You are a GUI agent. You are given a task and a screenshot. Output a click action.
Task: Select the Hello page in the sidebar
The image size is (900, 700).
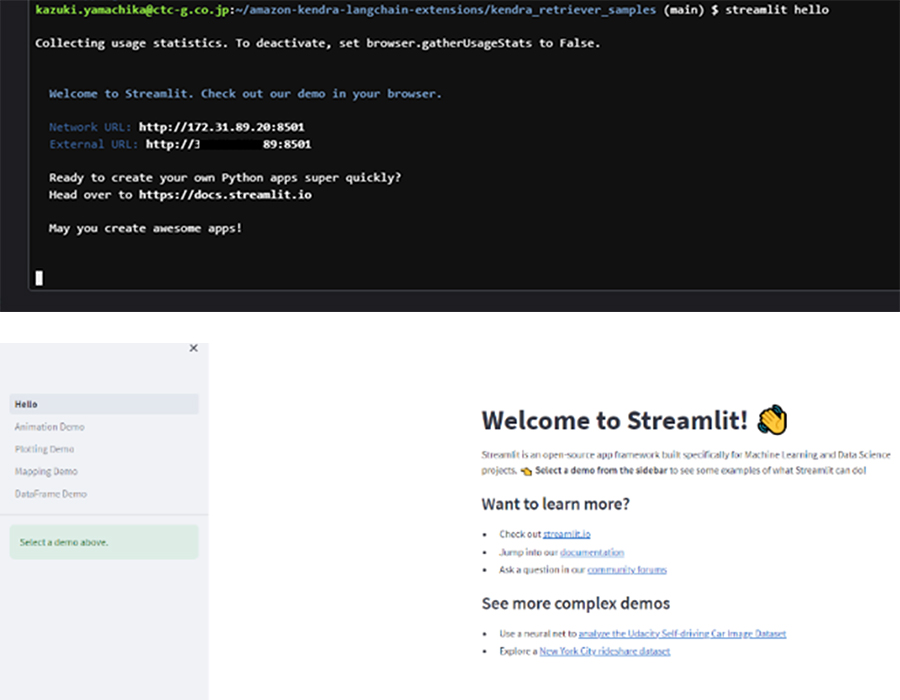coord(104,404)
